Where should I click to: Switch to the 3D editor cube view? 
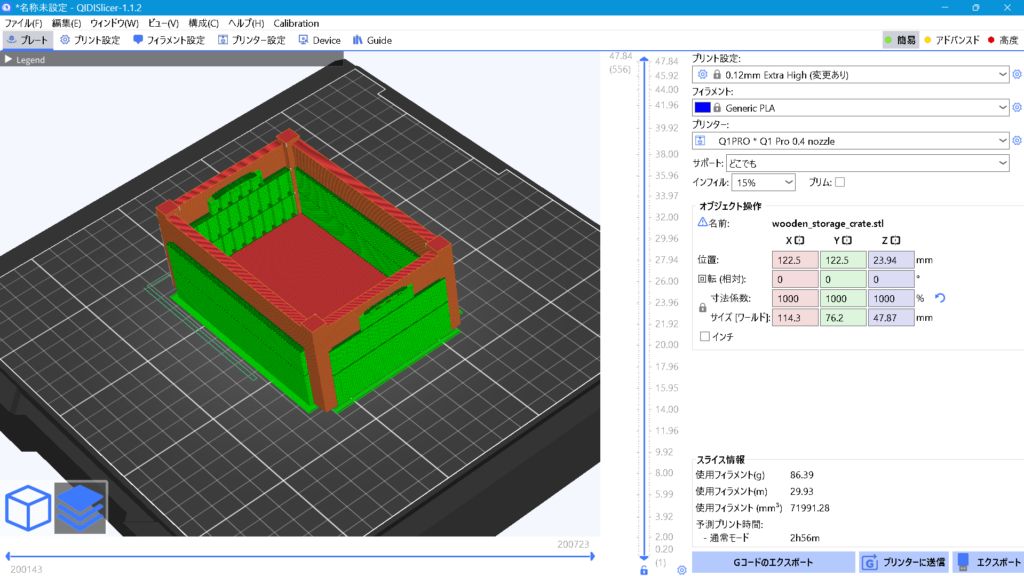(x=28, y=508)
